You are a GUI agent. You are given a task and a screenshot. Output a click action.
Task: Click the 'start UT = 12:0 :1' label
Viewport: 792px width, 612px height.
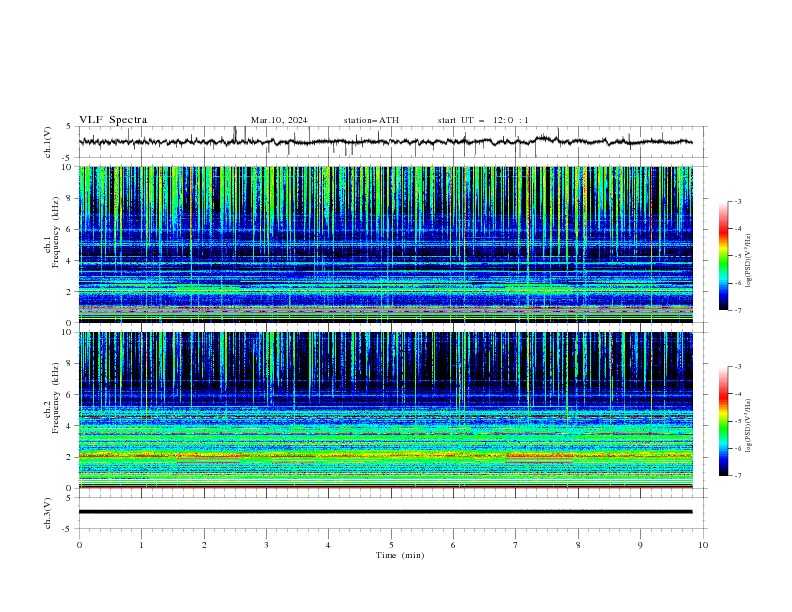[x=483, y=120]
